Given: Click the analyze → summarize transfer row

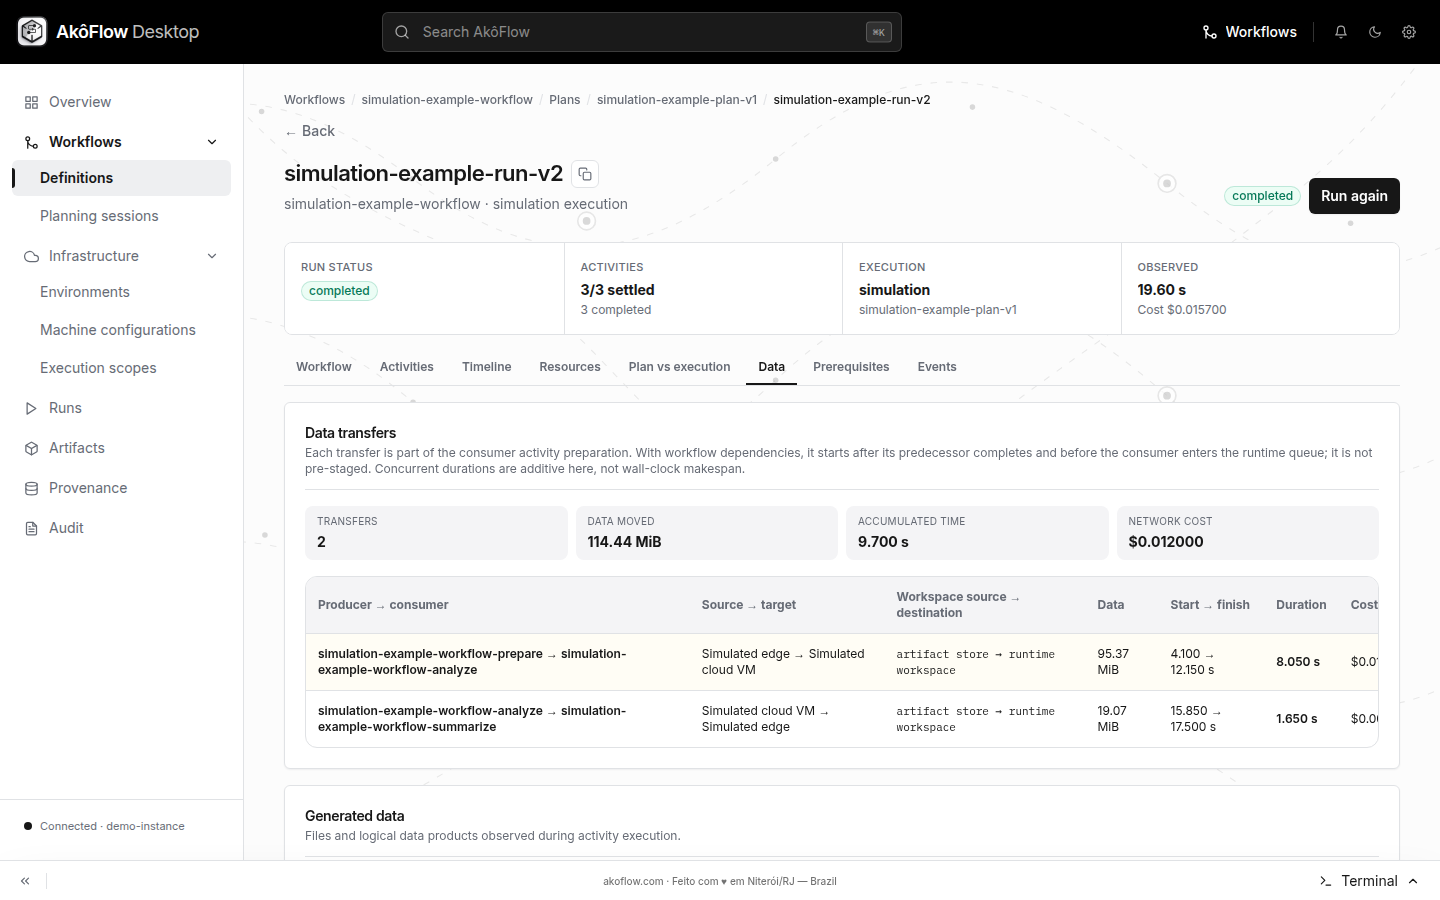Looking at the screenshot, I should coord(842,719).
